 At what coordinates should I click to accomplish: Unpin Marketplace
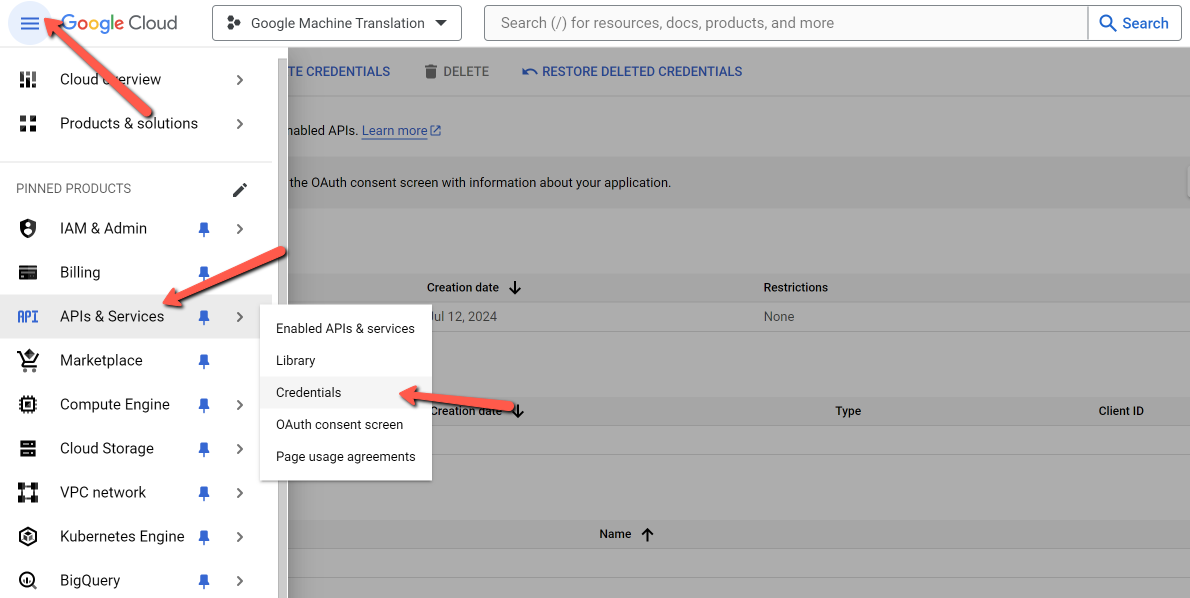coord(203,361)
